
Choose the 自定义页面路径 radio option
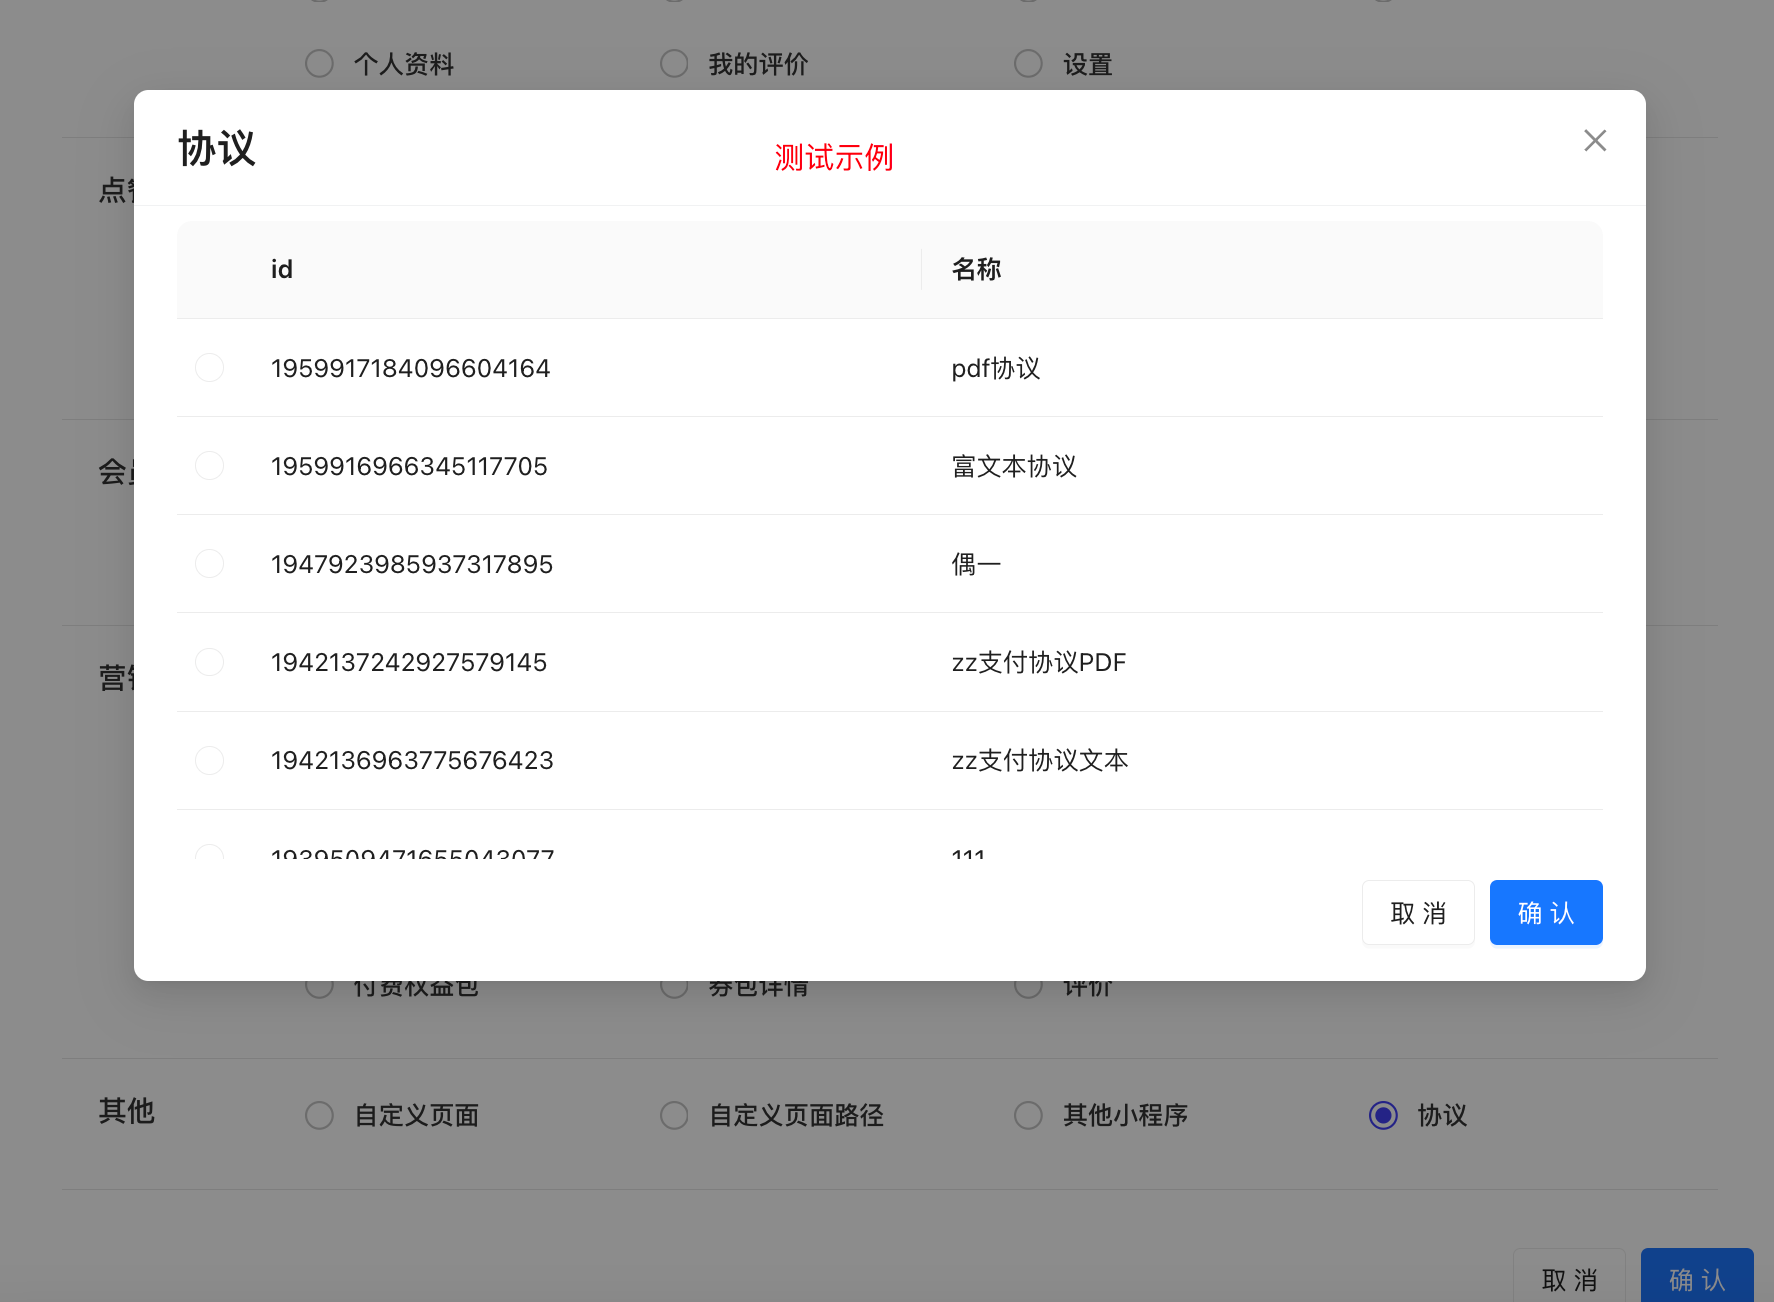pyautogui.click(x=674, y=1115)
